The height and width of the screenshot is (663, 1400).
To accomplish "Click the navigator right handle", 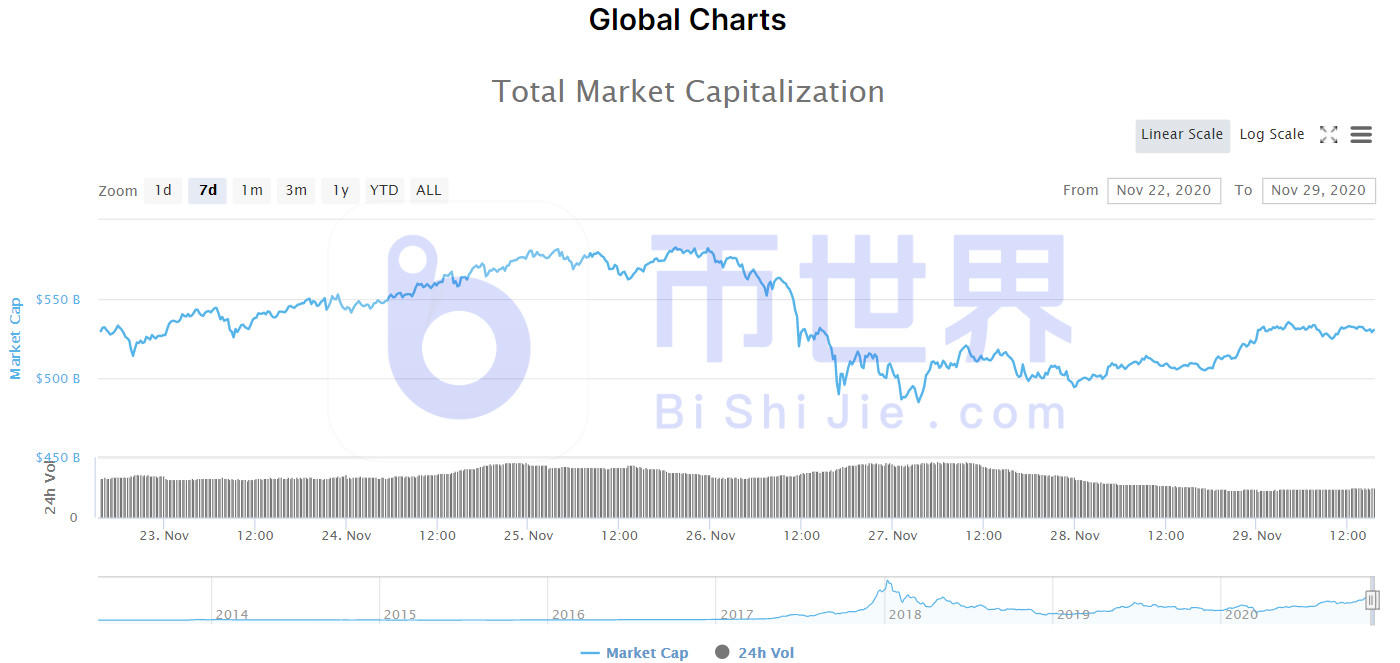I will 1372,600.
